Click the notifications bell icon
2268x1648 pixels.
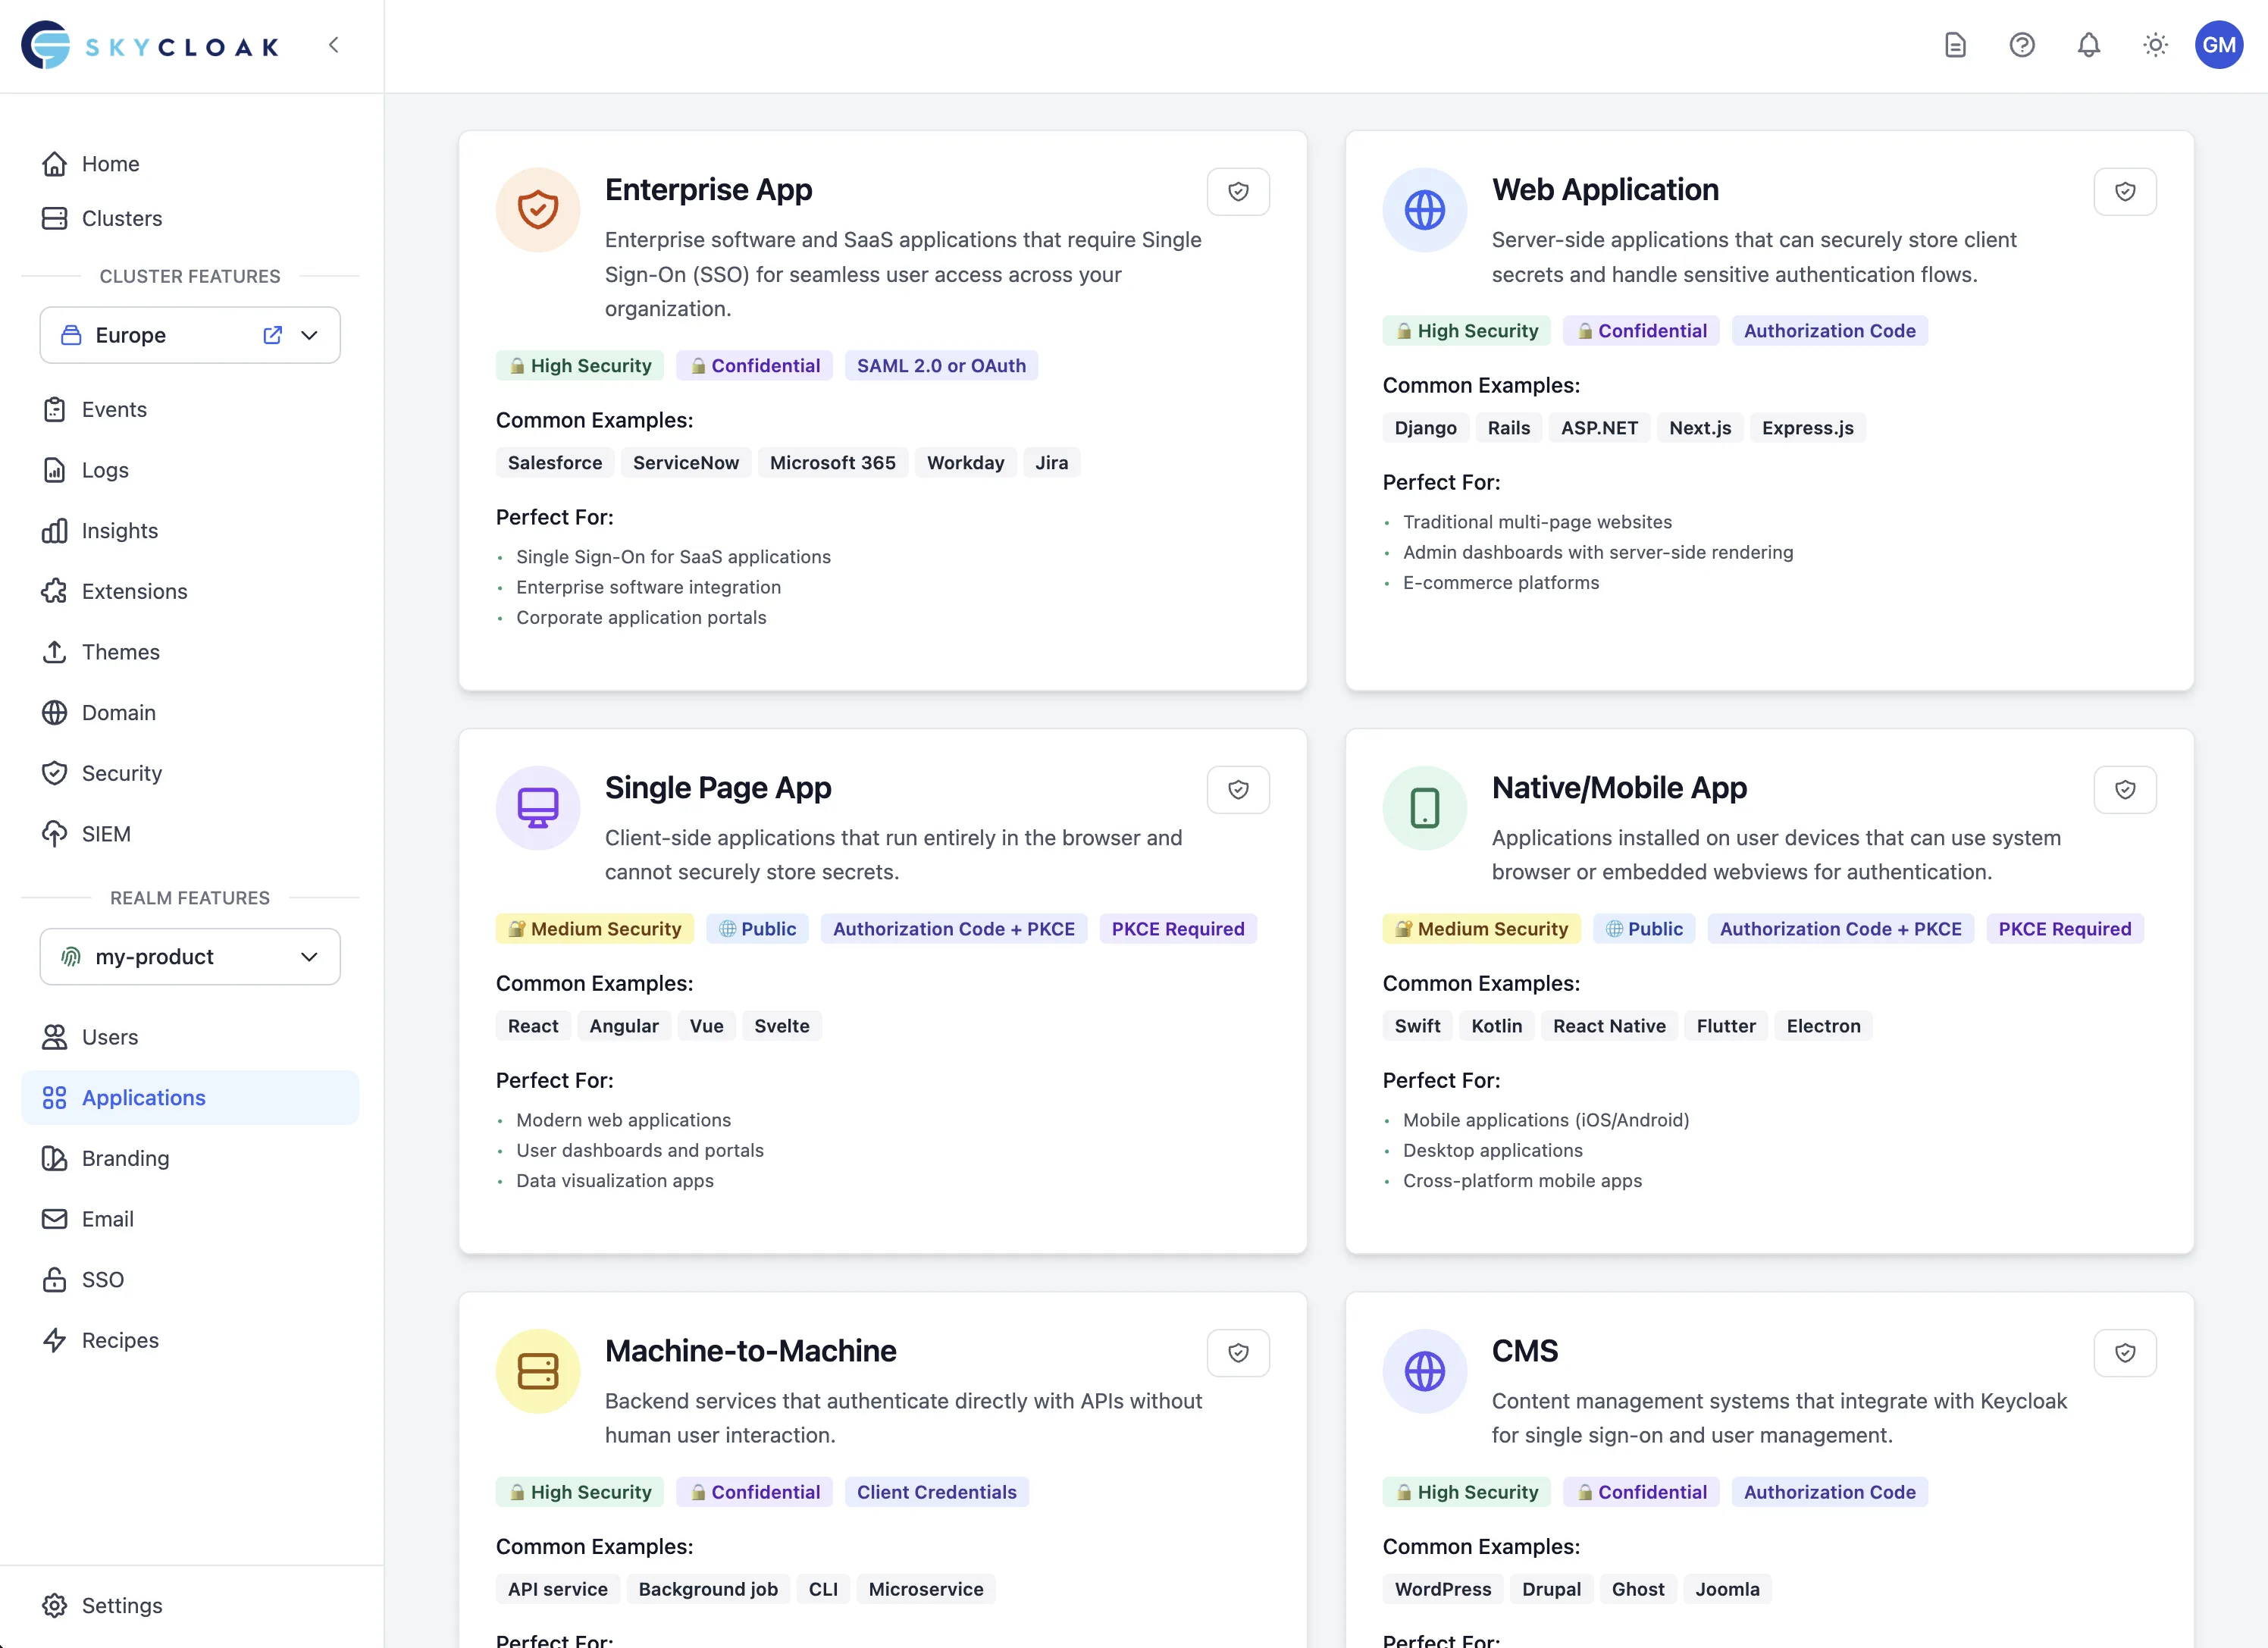tap(2089, 45)
